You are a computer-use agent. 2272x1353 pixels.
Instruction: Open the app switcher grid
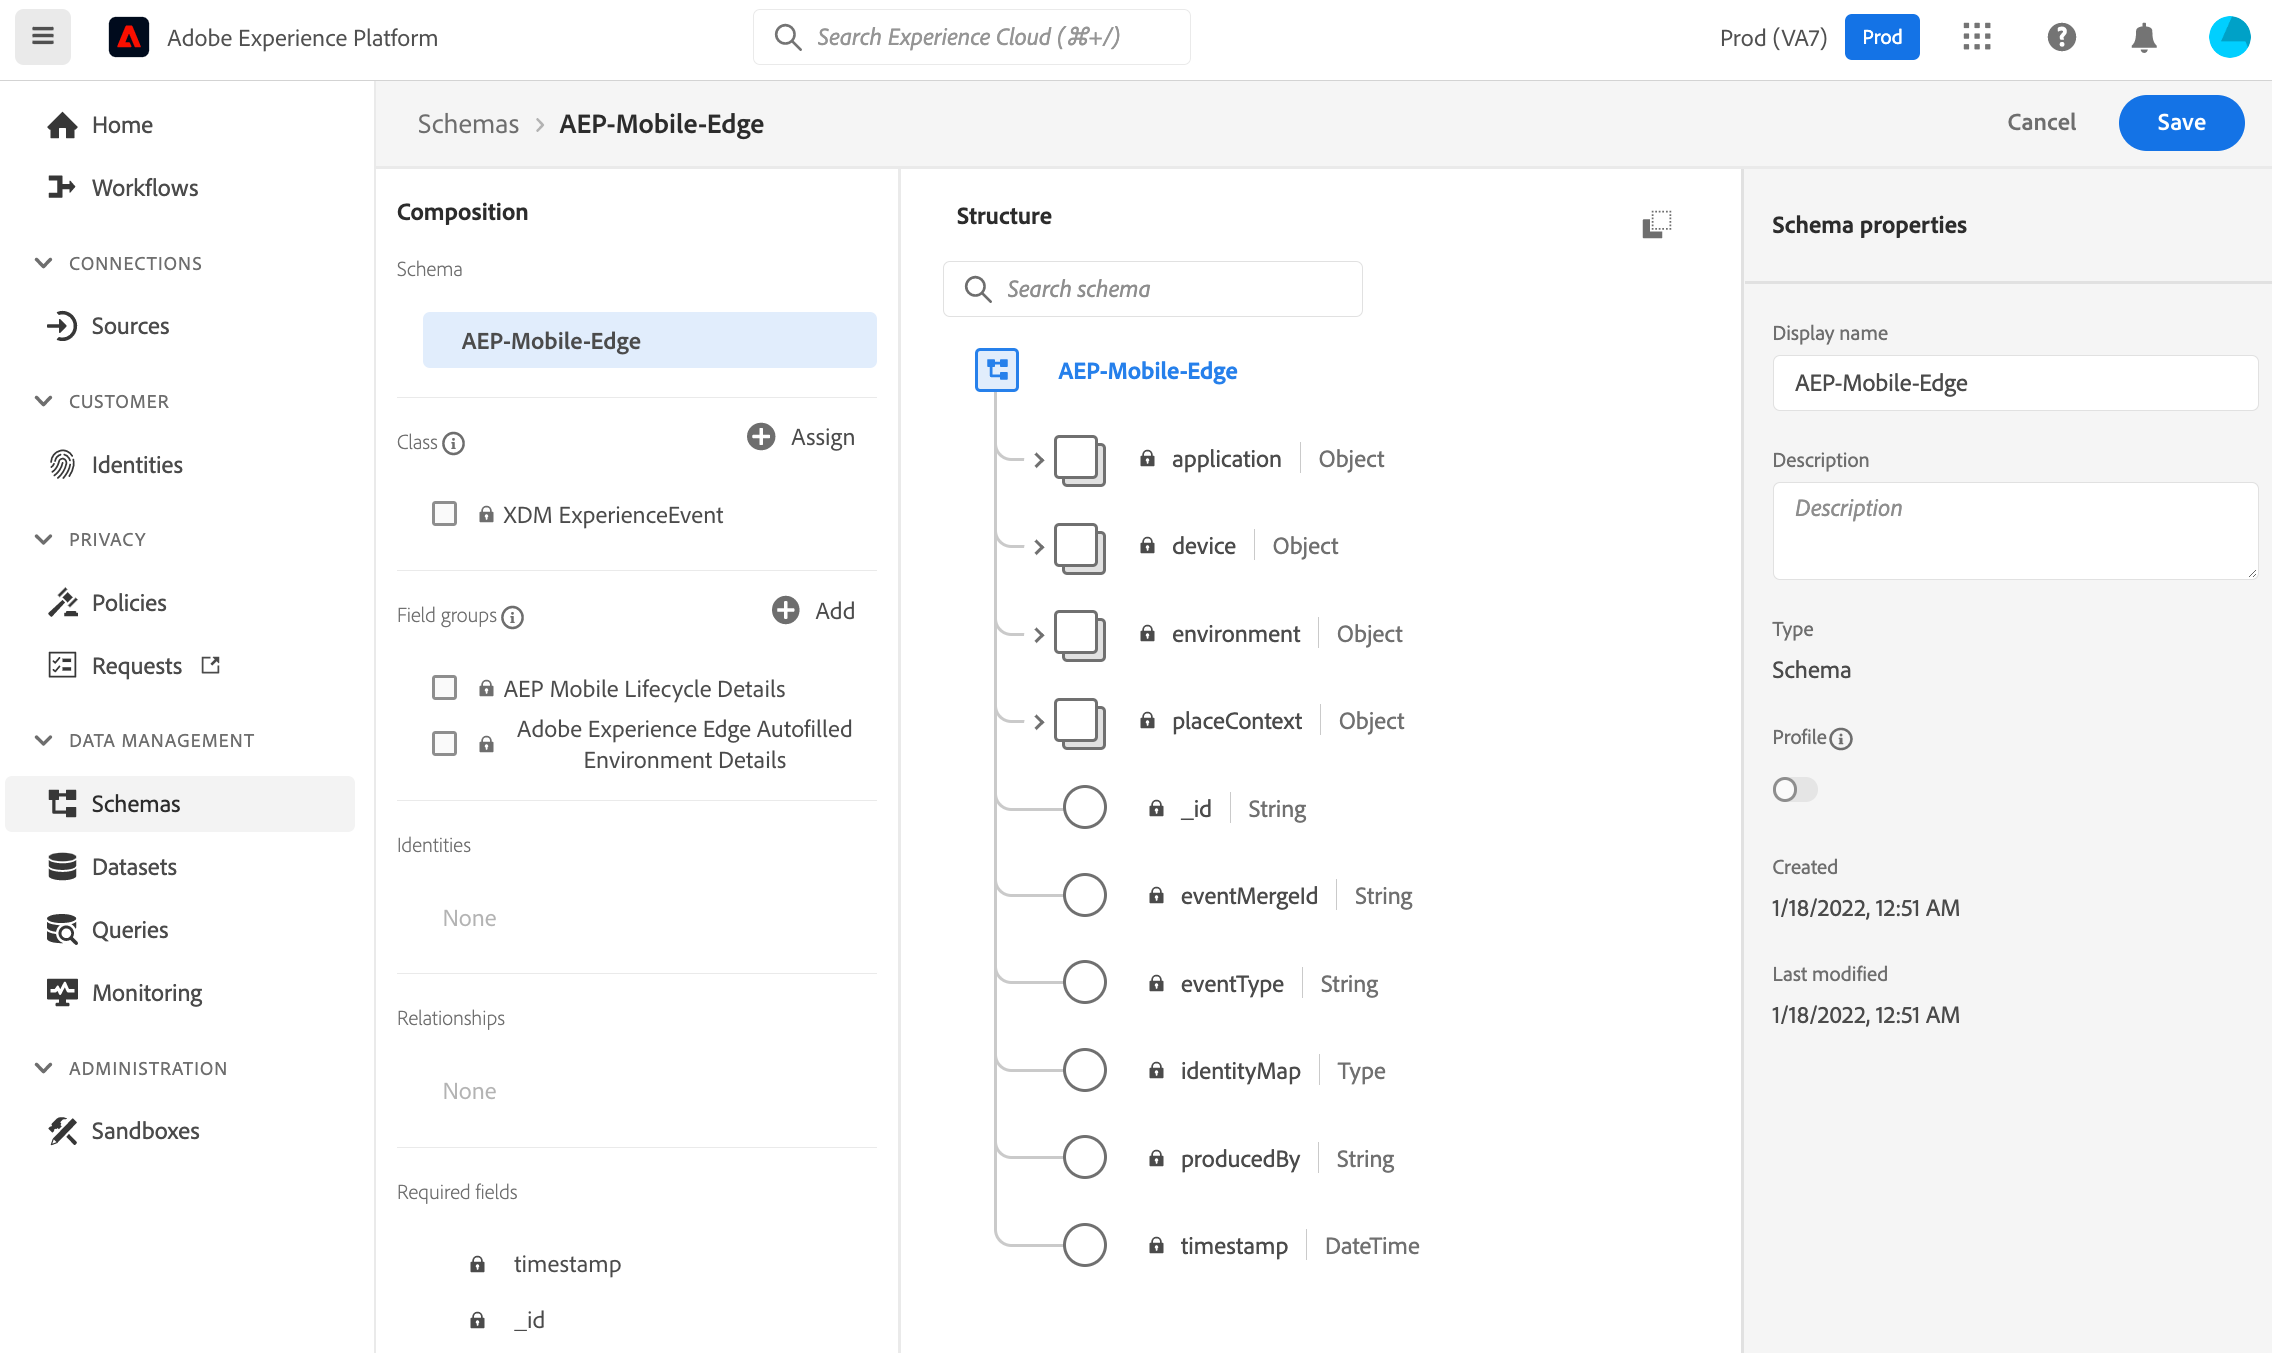[x=1976, y=37]
